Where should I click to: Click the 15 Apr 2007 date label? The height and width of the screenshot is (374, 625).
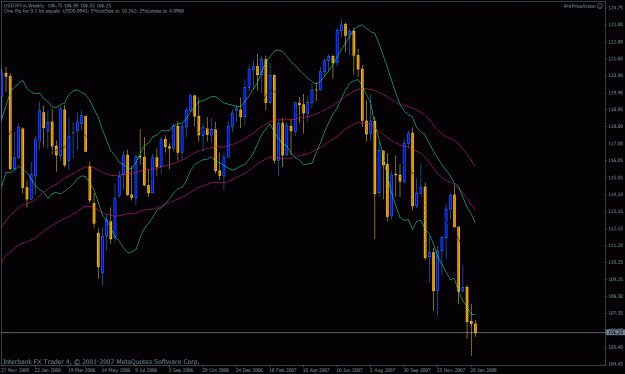point(316,370)
